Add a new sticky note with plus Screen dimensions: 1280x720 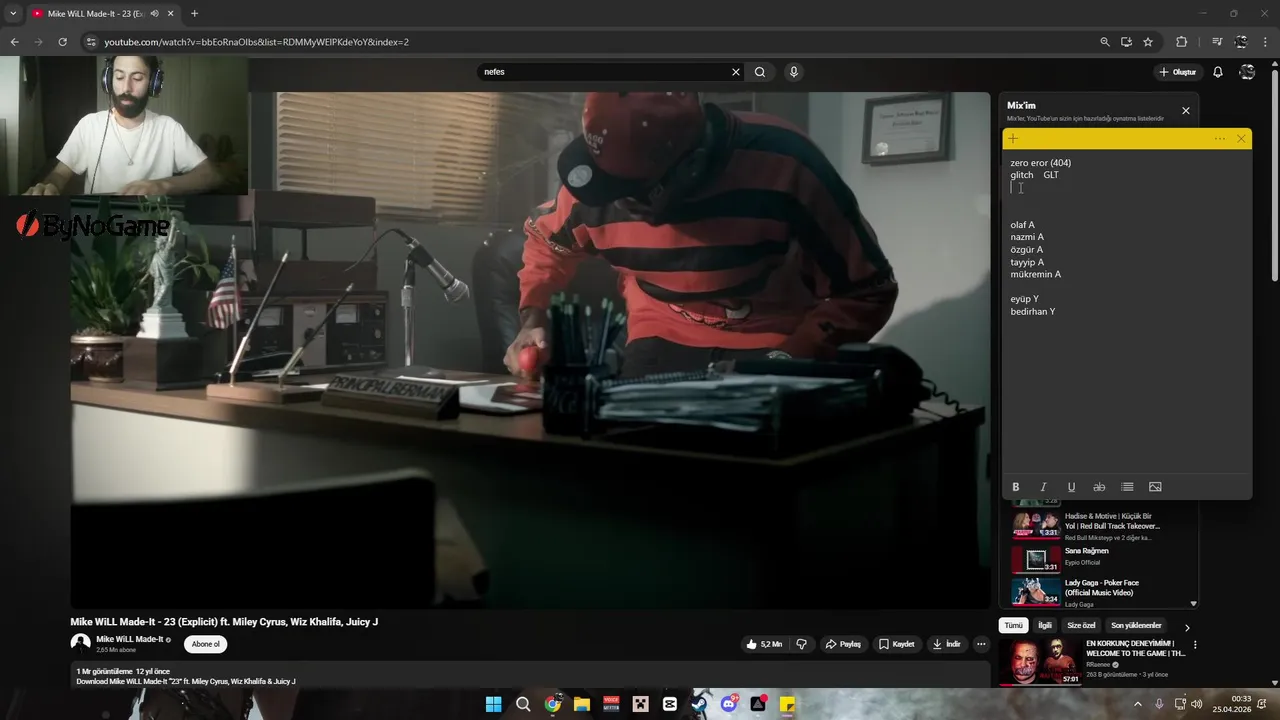1013,139
